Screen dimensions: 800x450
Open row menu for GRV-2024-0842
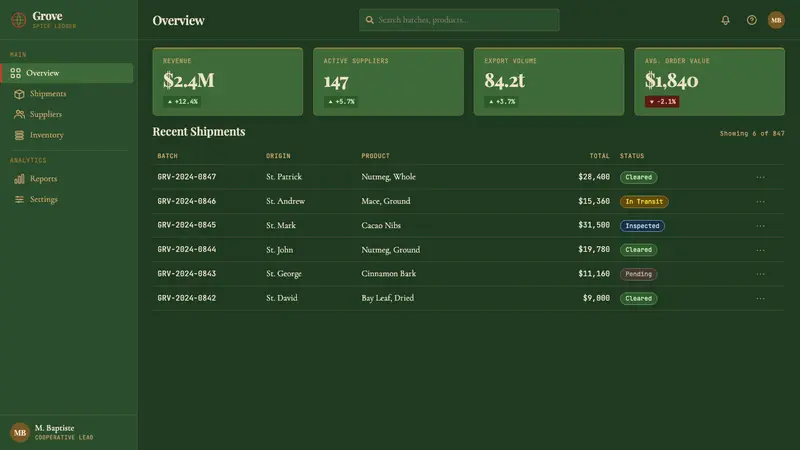point(760,298)
